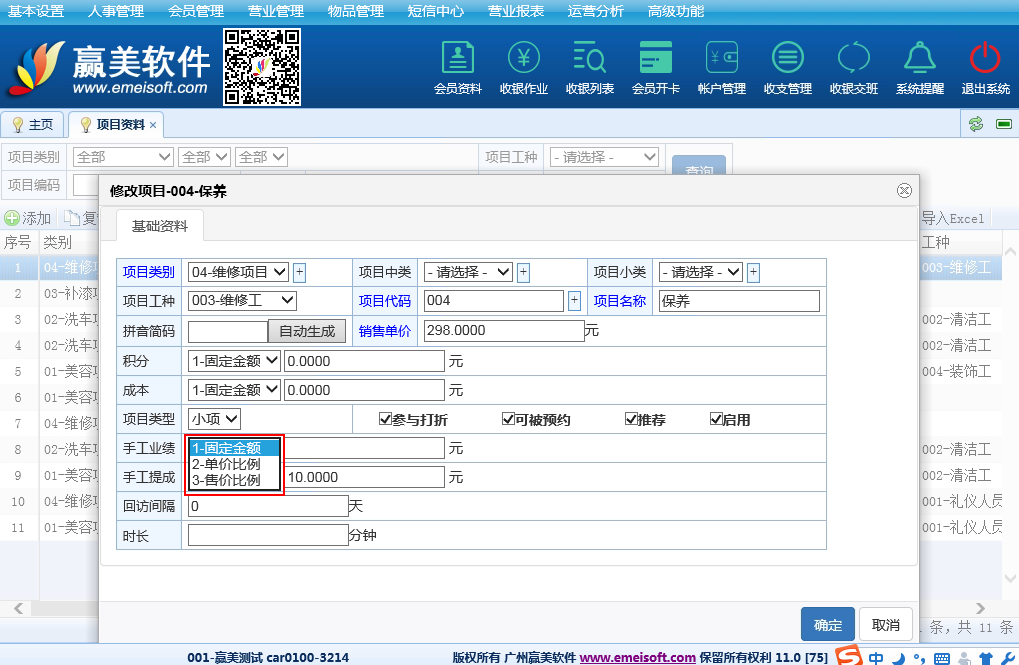Toggle the 参与打折 checkbox
This screenshot has height=665, width=1019.
pyautogui.click(x=385, y=420)
